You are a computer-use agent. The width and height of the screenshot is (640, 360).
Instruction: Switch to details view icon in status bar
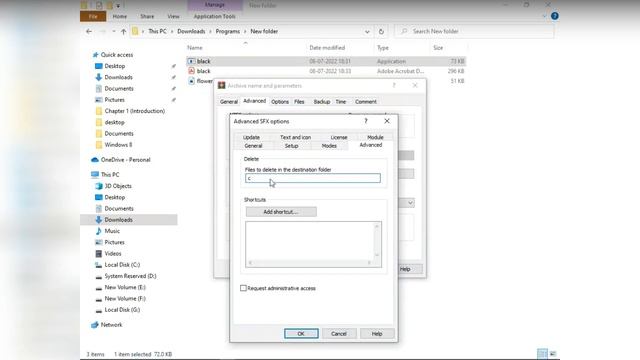[x=542, y=354]
